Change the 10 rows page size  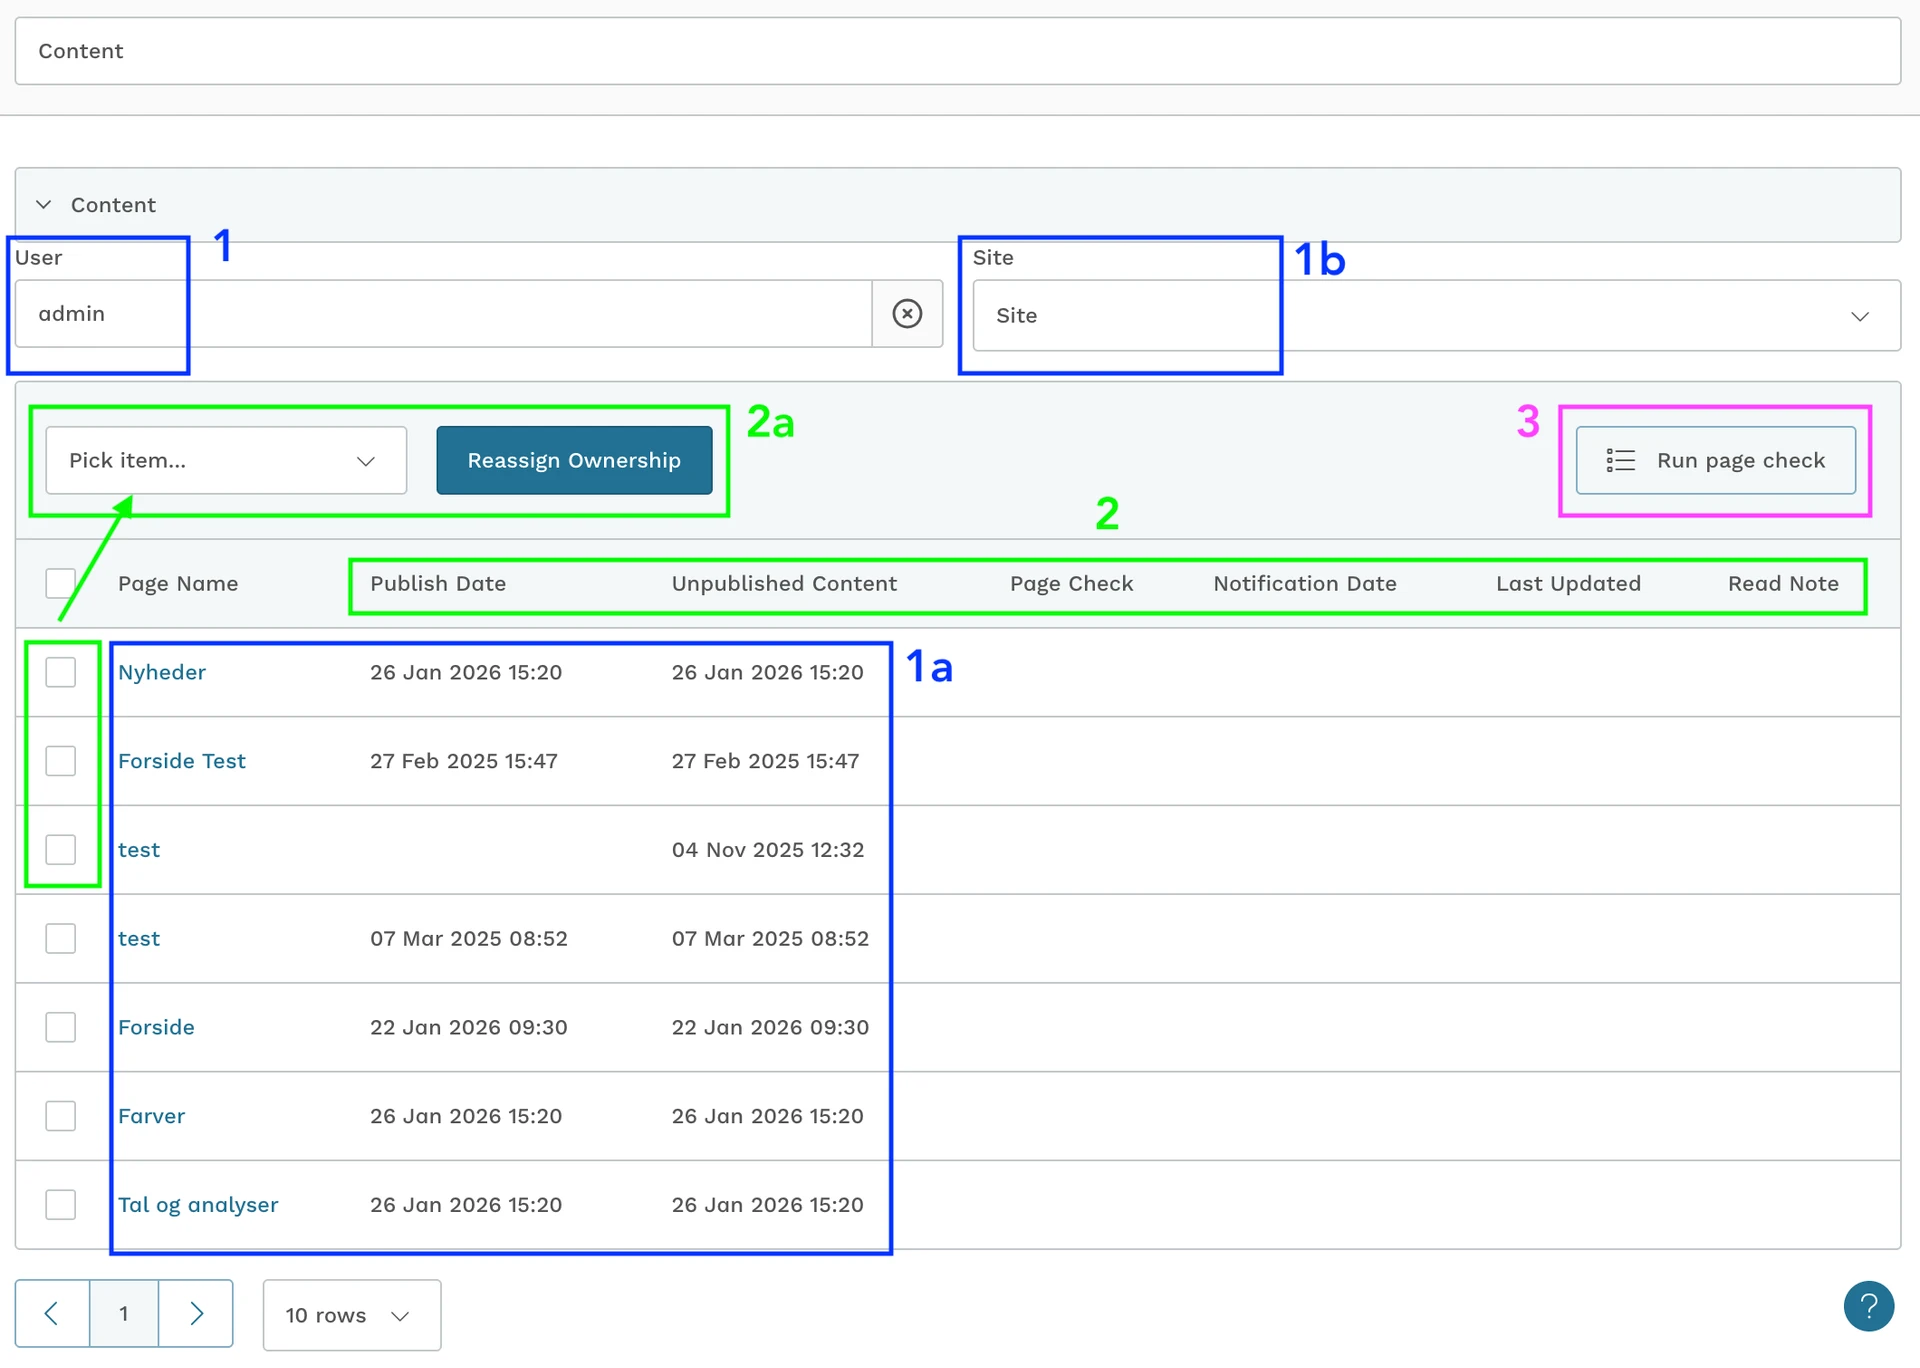click(351, 1315)
